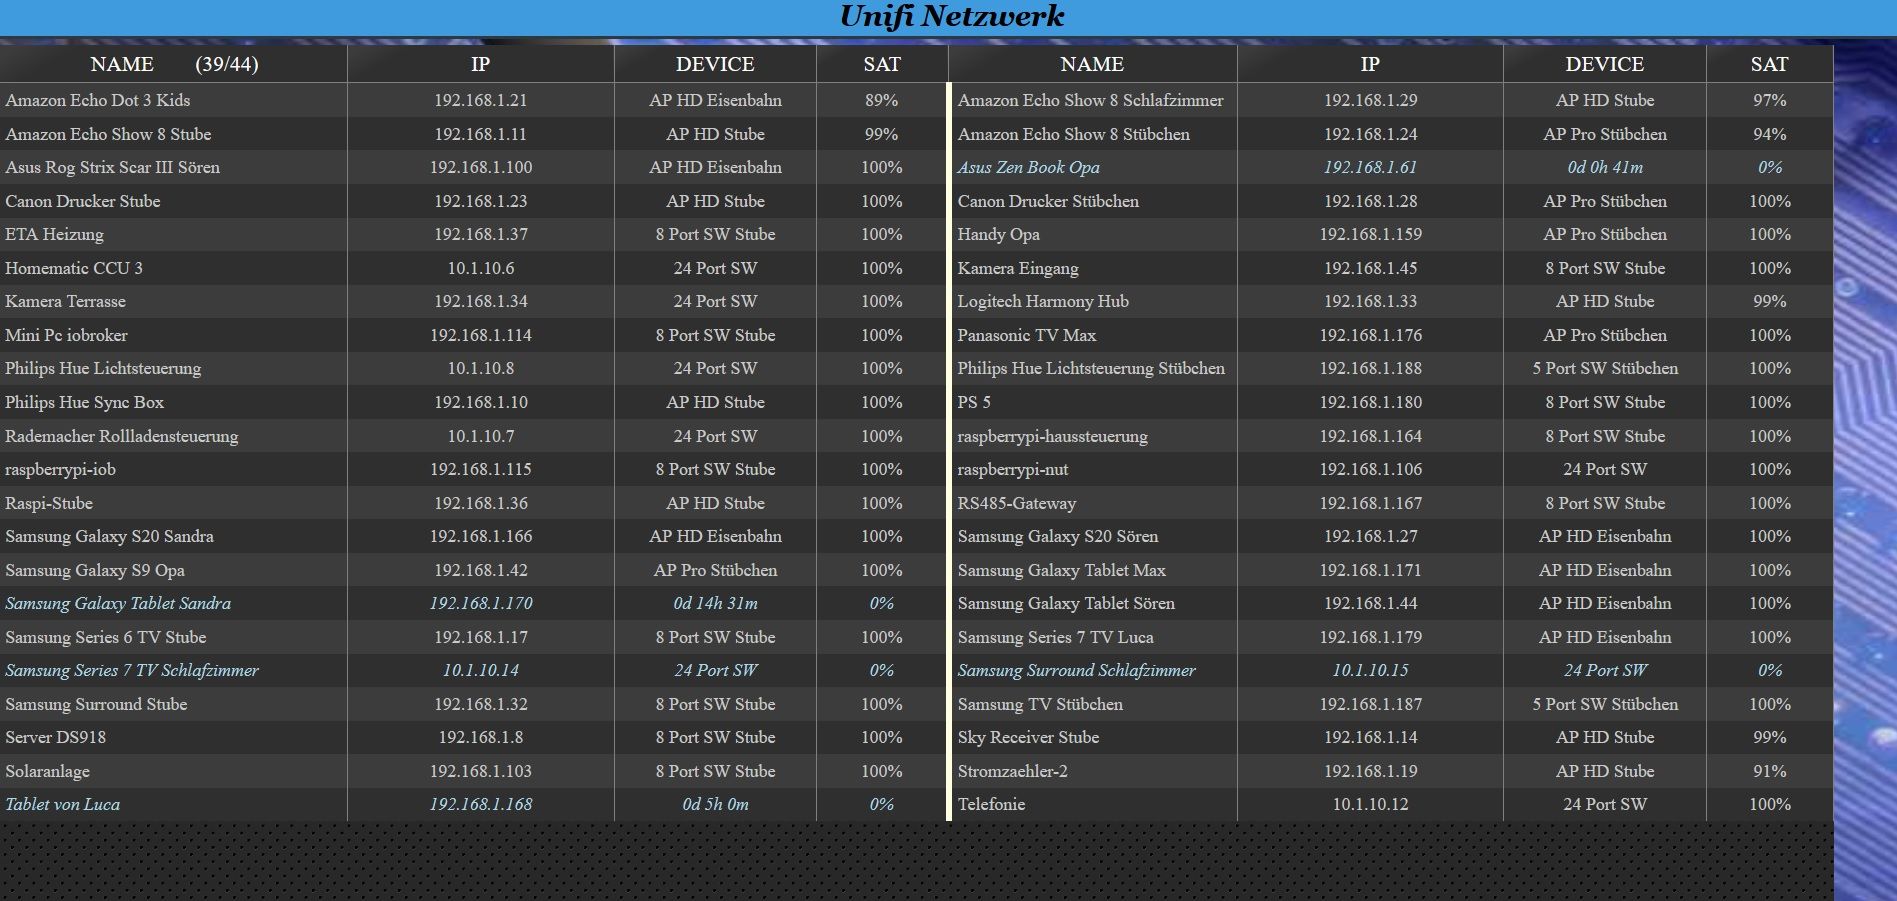Screen dimensions: 1897x901
Task: Click IP address 192.168.1.114
Action: click(480, 335)
